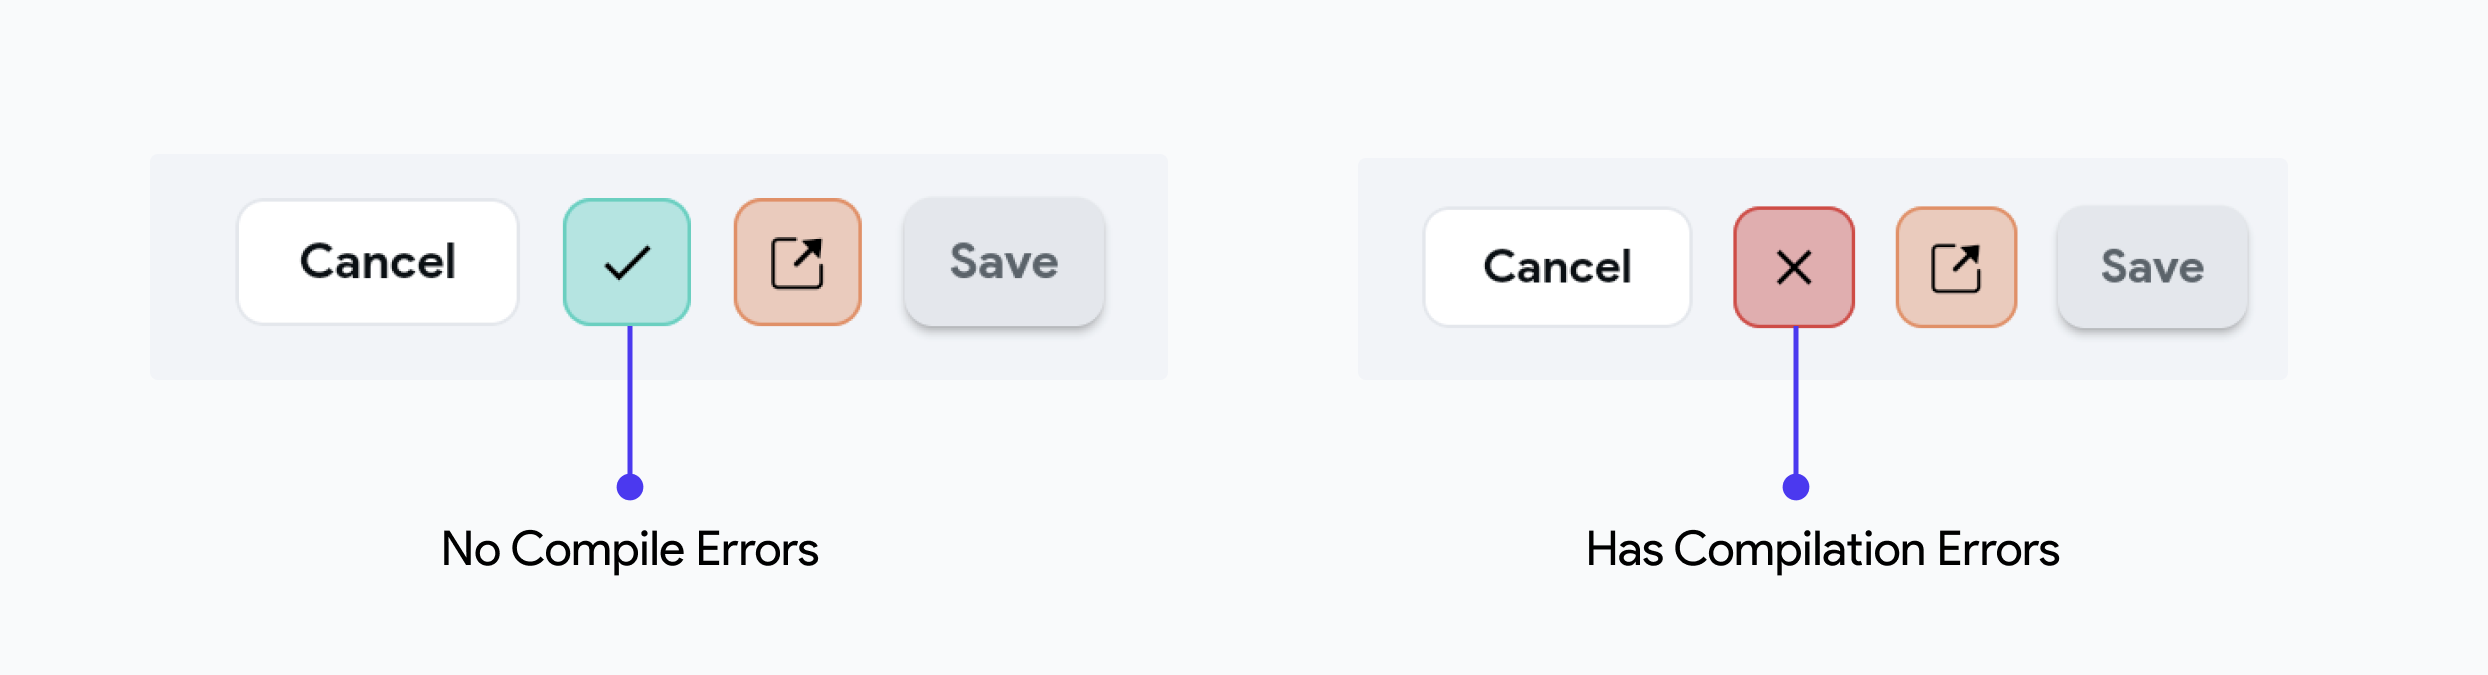Click the word Compile in the left caption
This screenshot has width=2488, height=675.
point(597,550)
